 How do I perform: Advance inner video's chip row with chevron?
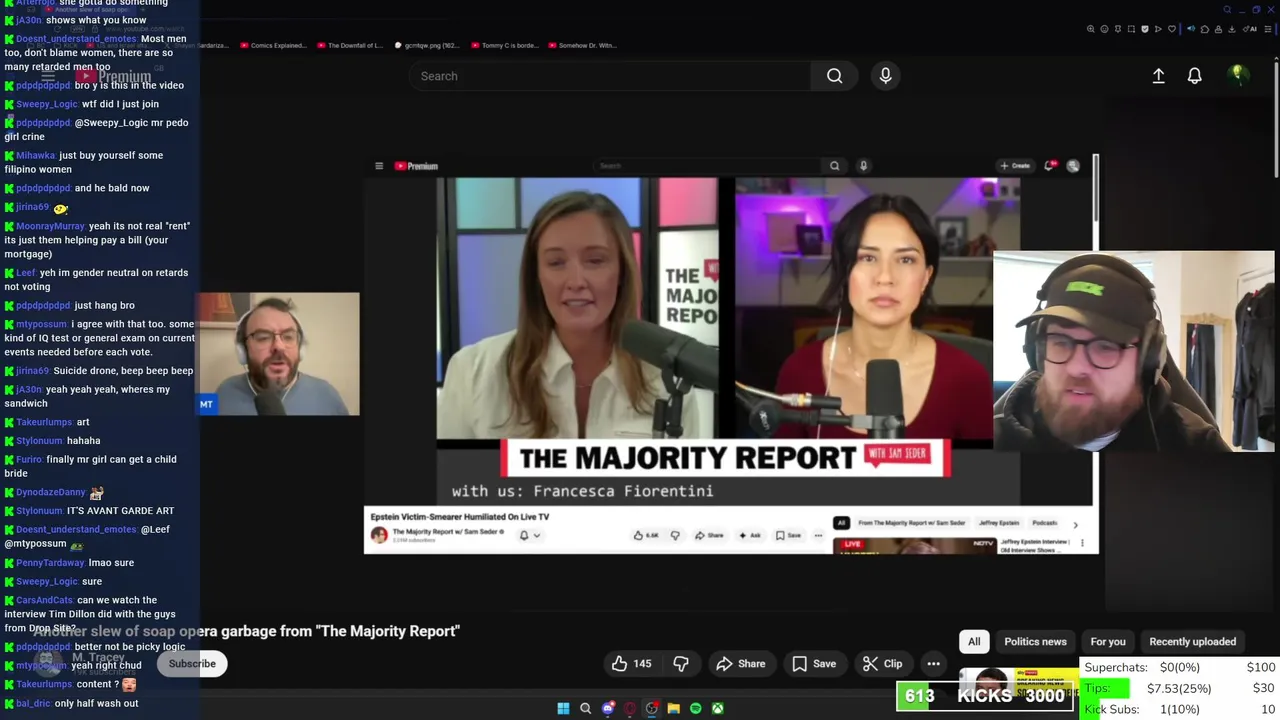[1075, 524]
